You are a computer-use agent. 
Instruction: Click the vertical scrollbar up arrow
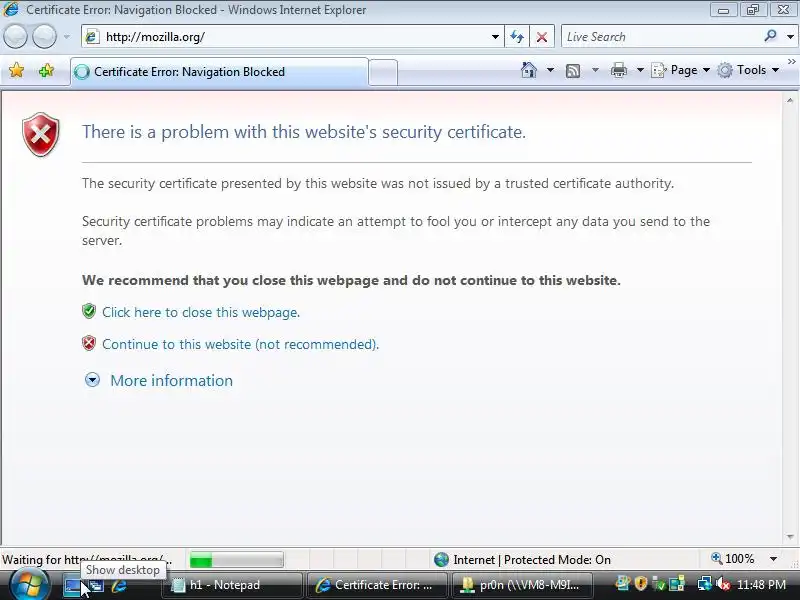[790, 101]
